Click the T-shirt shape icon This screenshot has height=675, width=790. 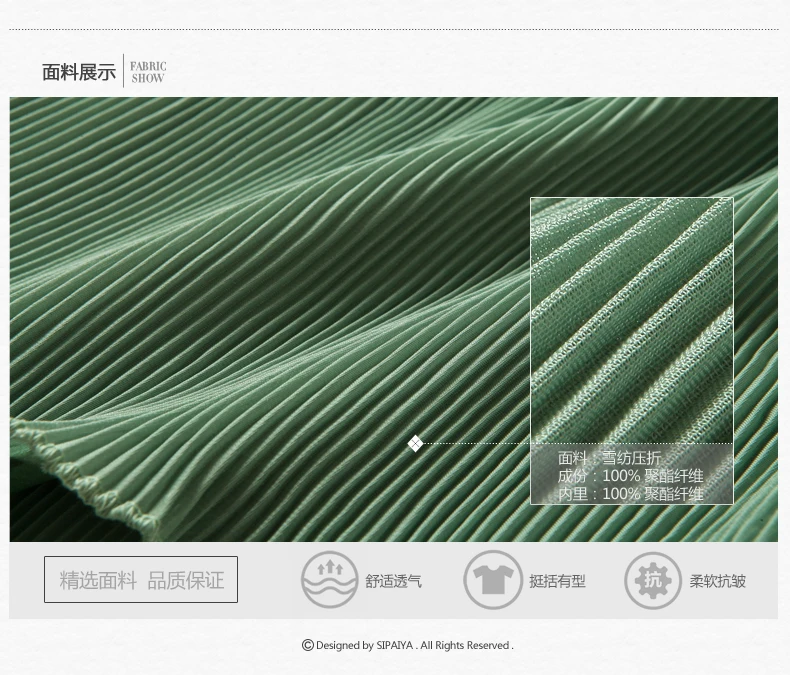pos(493,580)
